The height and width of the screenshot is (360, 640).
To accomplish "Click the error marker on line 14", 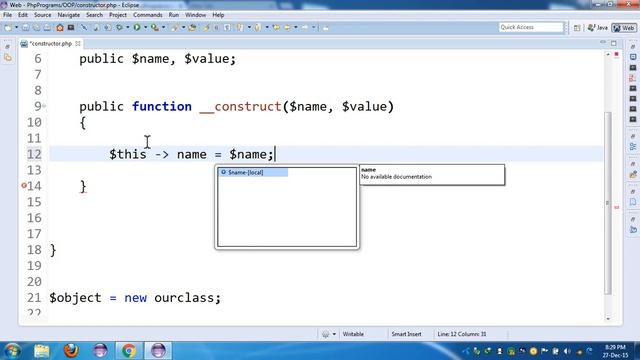I will pyautogui.click(x=24, y=186).
